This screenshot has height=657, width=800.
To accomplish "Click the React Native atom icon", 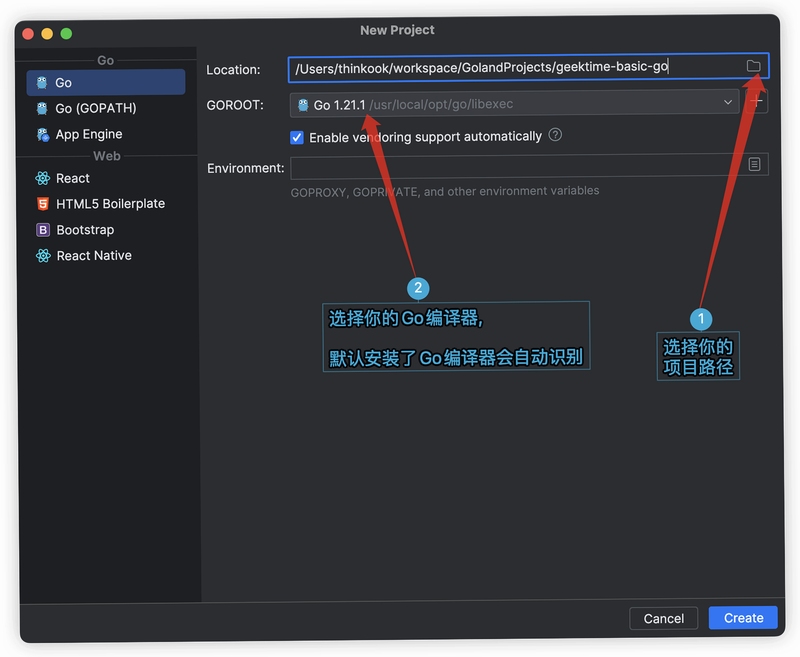I will point(43,256).
